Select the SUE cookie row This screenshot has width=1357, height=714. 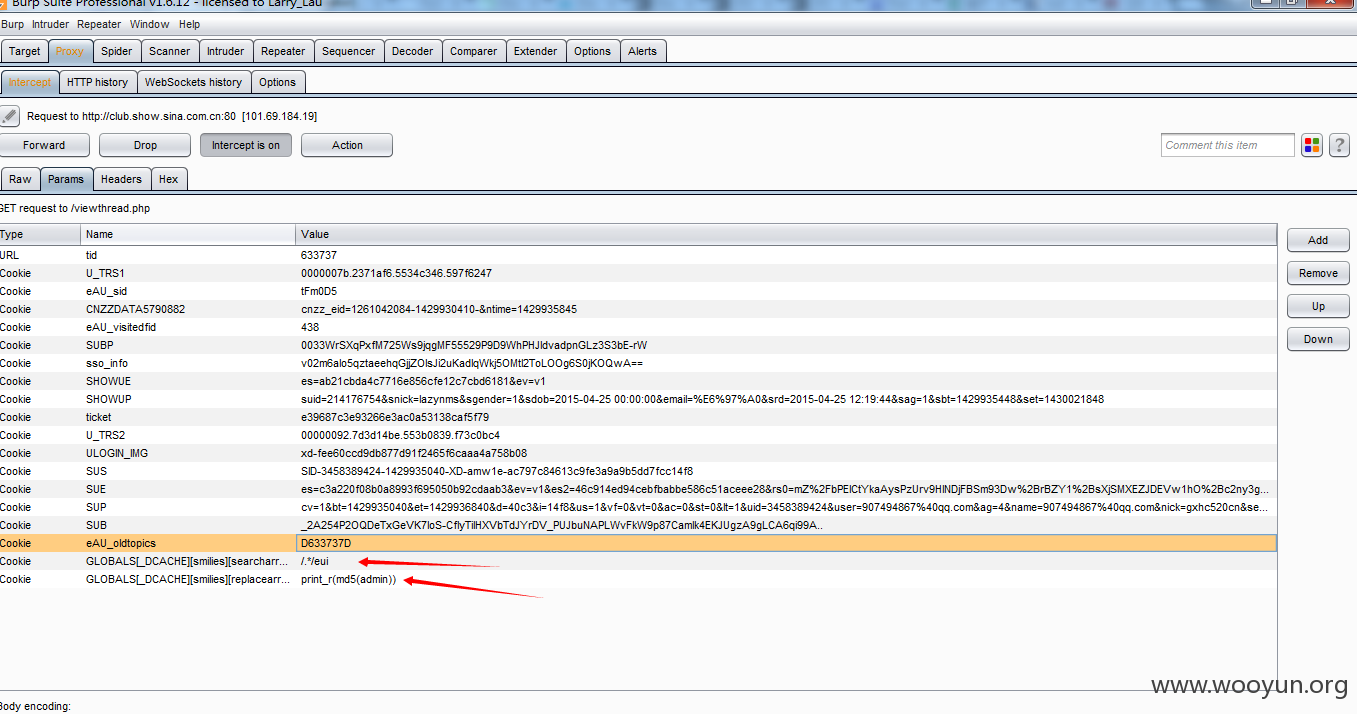638,489
